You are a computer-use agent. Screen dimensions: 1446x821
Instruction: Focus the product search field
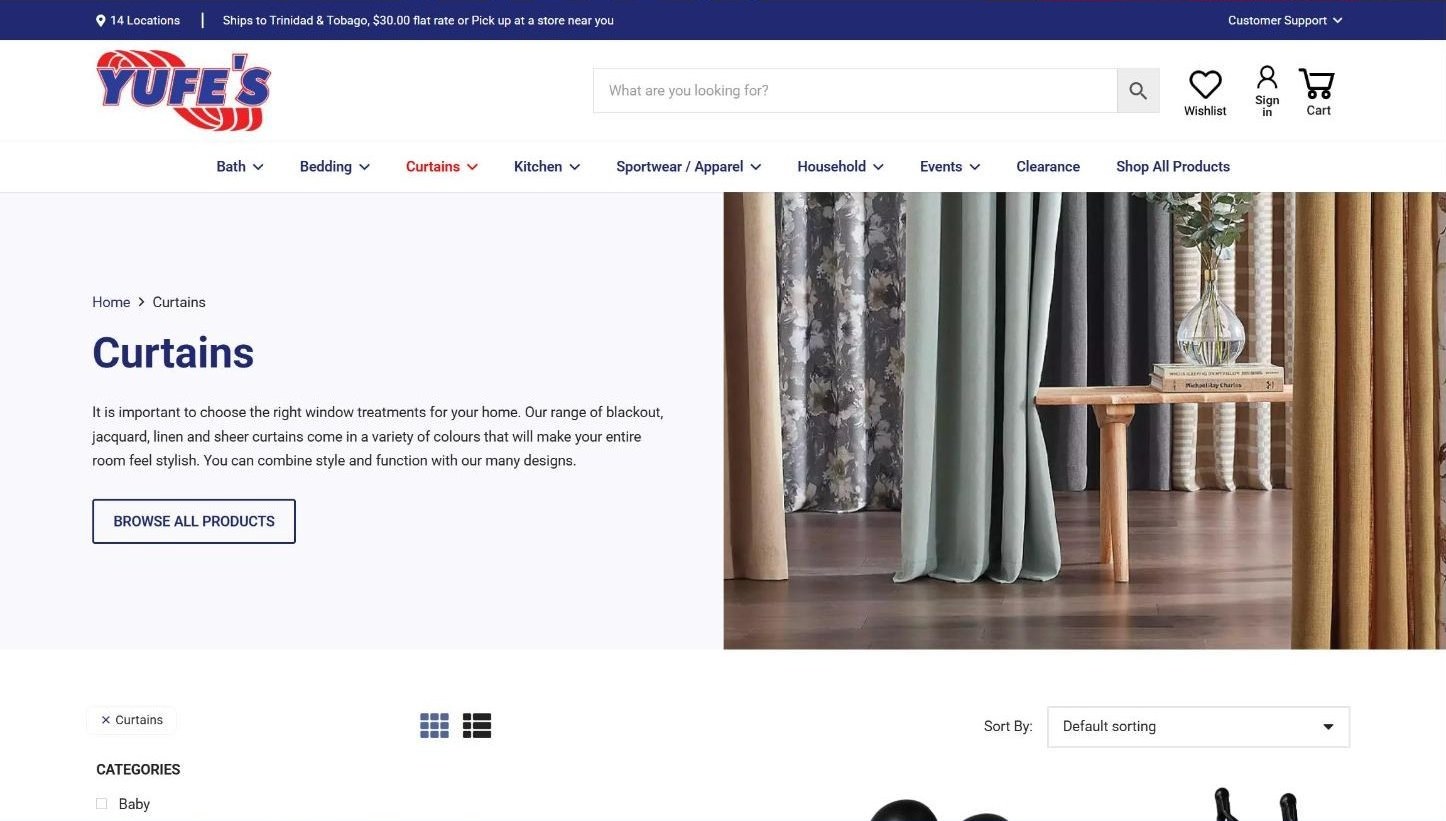[x=855, y=91]
